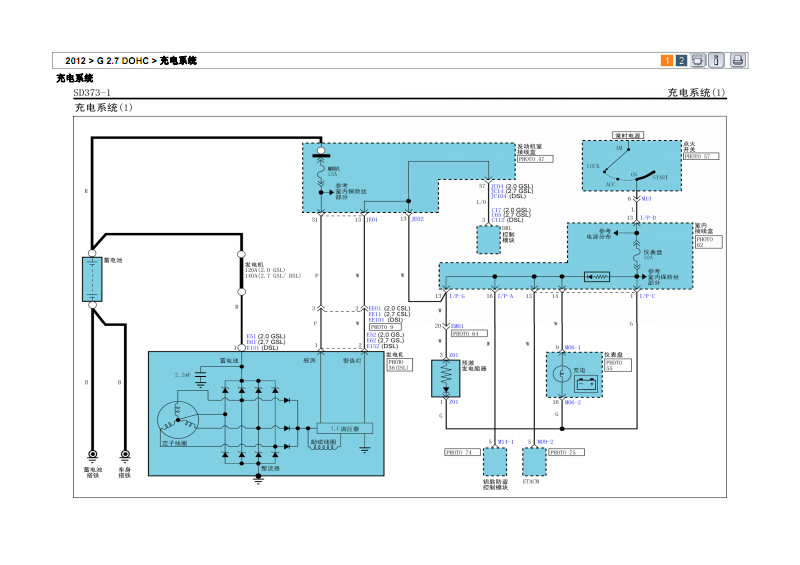The height and width of the screenshot is (565, 800).
Task: Open PHOTO 62 interior junction box link
Action: (x=706, y=241)
